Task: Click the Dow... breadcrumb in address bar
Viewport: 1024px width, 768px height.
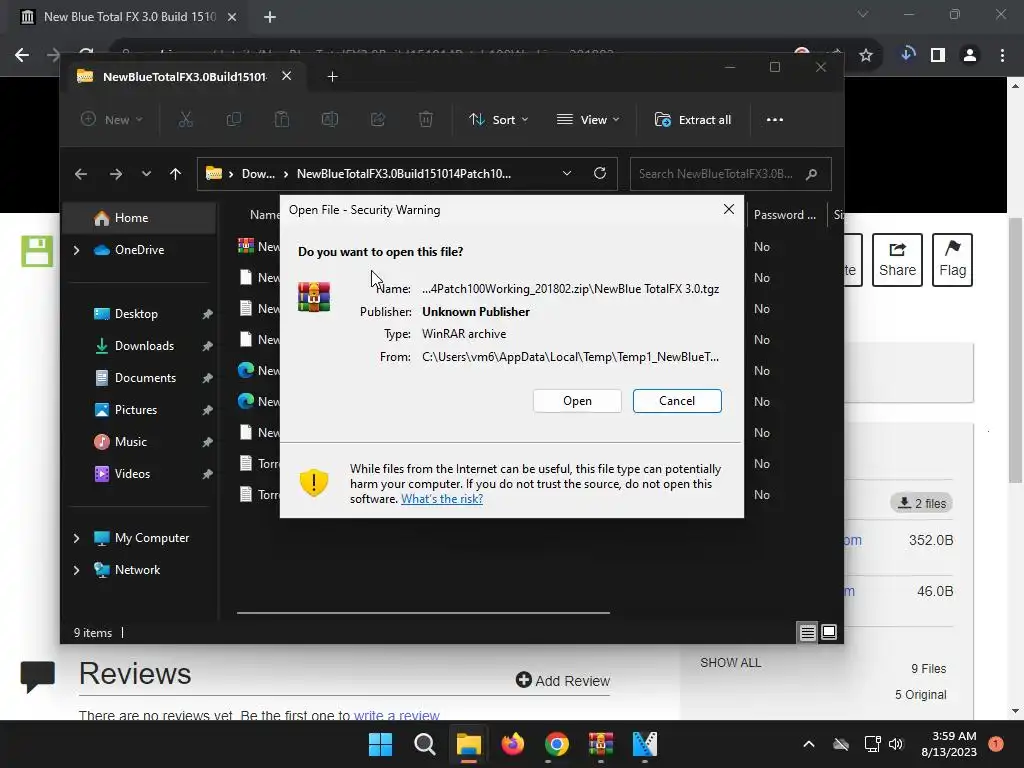Action: [258, 174]
